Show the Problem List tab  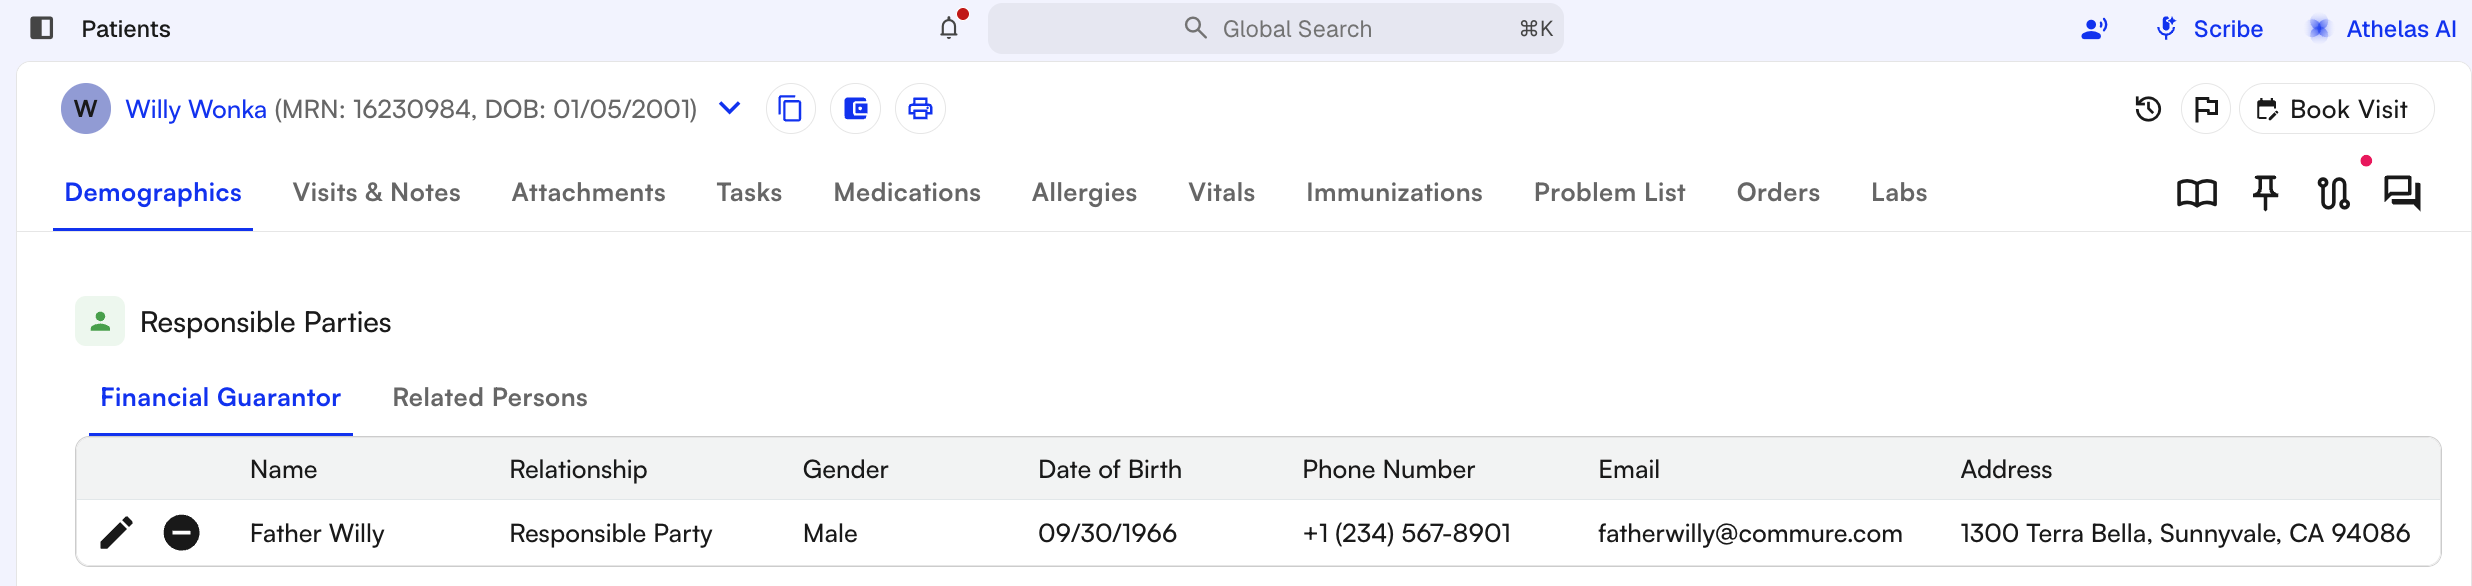[1610, 193]
